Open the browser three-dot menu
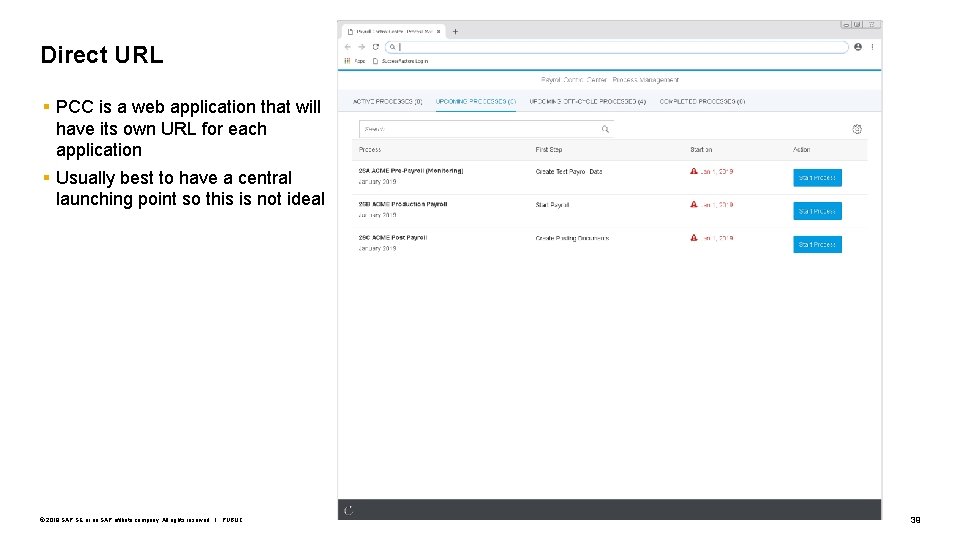Viewport: 960px width, 540px height. pyautogui.click(x=872, y=47)
